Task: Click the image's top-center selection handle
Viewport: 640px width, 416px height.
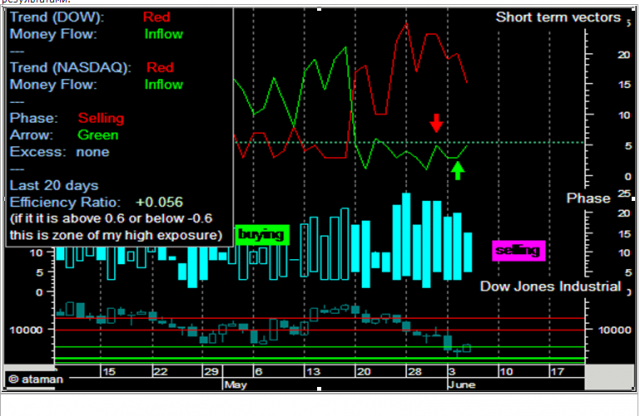Action: point(319,9)
